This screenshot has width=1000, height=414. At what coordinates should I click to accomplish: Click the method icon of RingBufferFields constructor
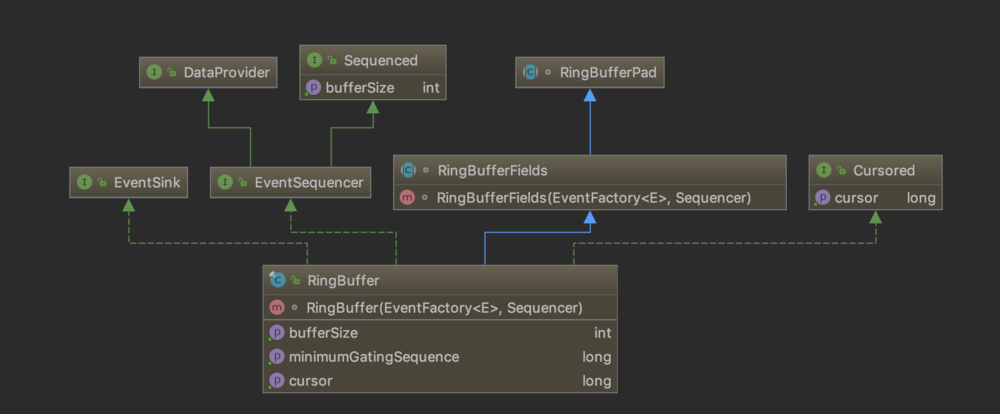coord(408,197)
